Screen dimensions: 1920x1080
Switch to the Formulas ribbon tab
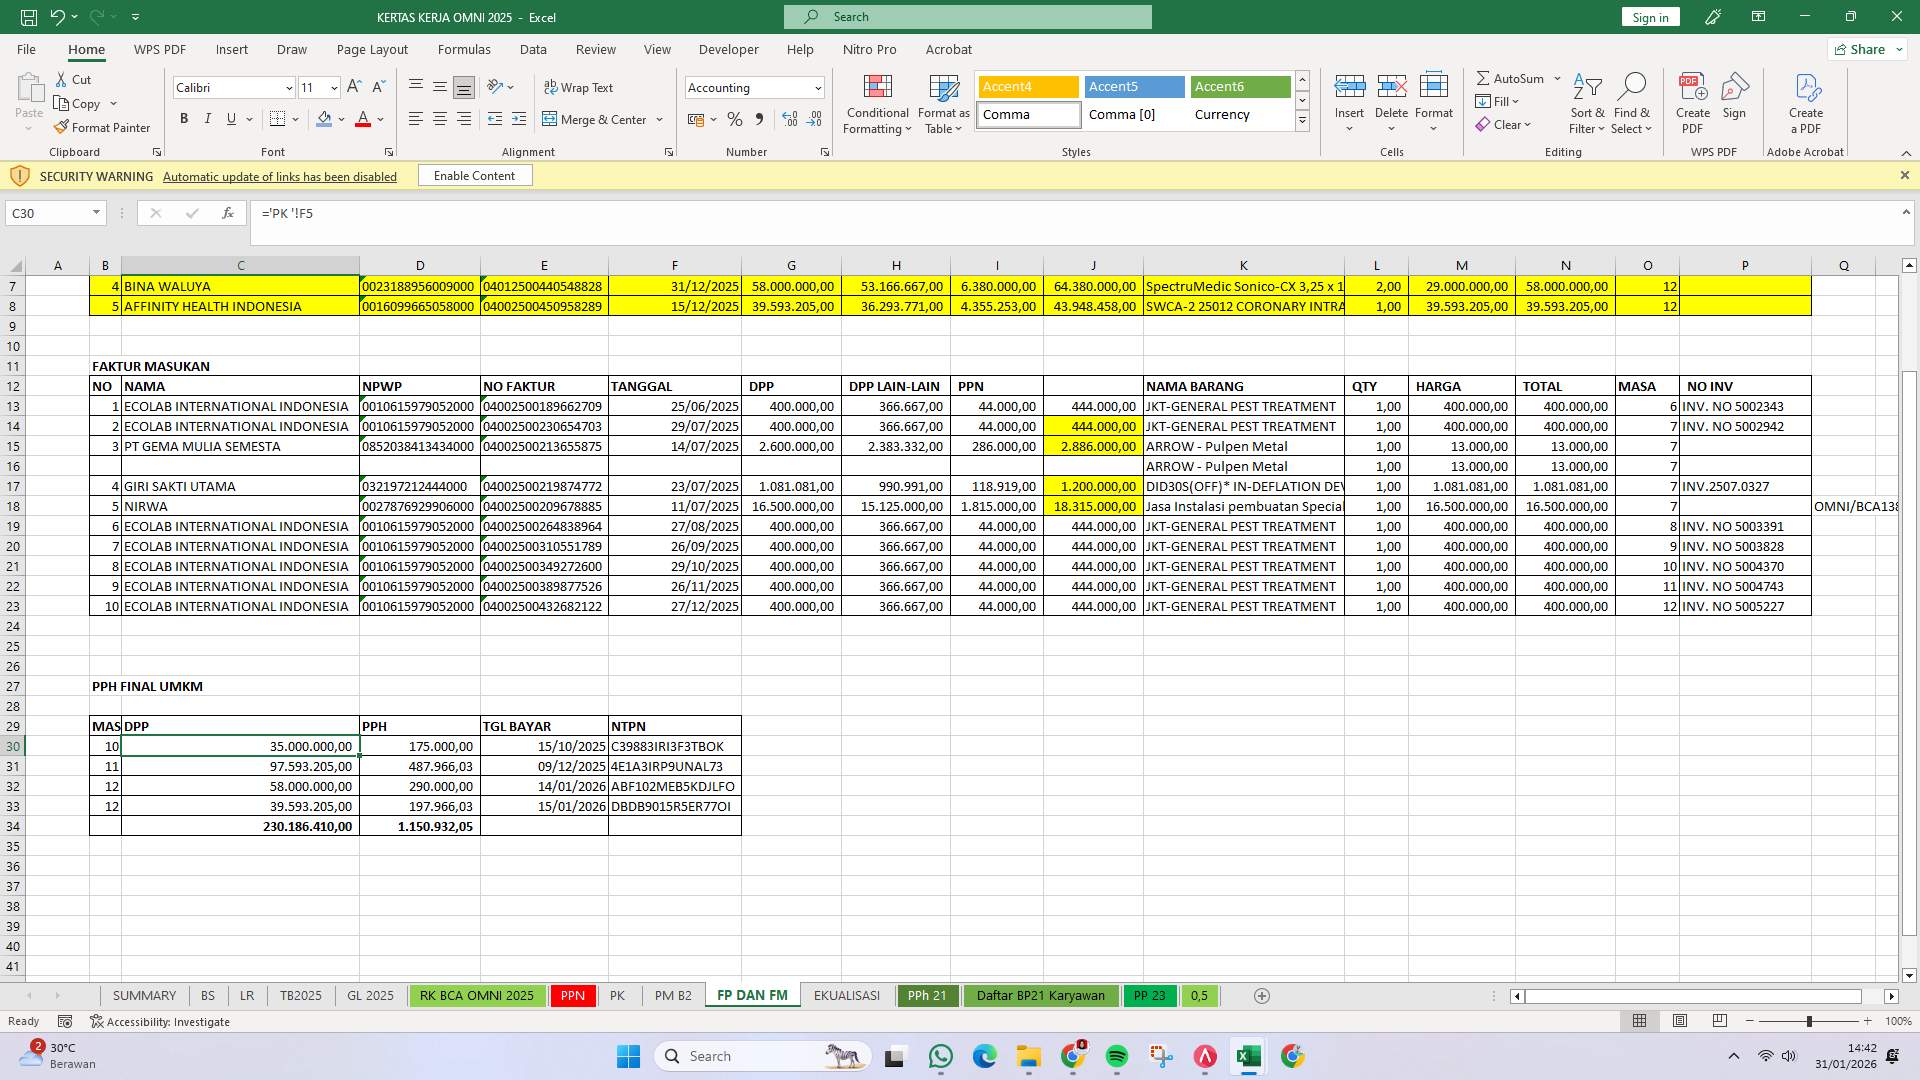[x=464, y=49]
